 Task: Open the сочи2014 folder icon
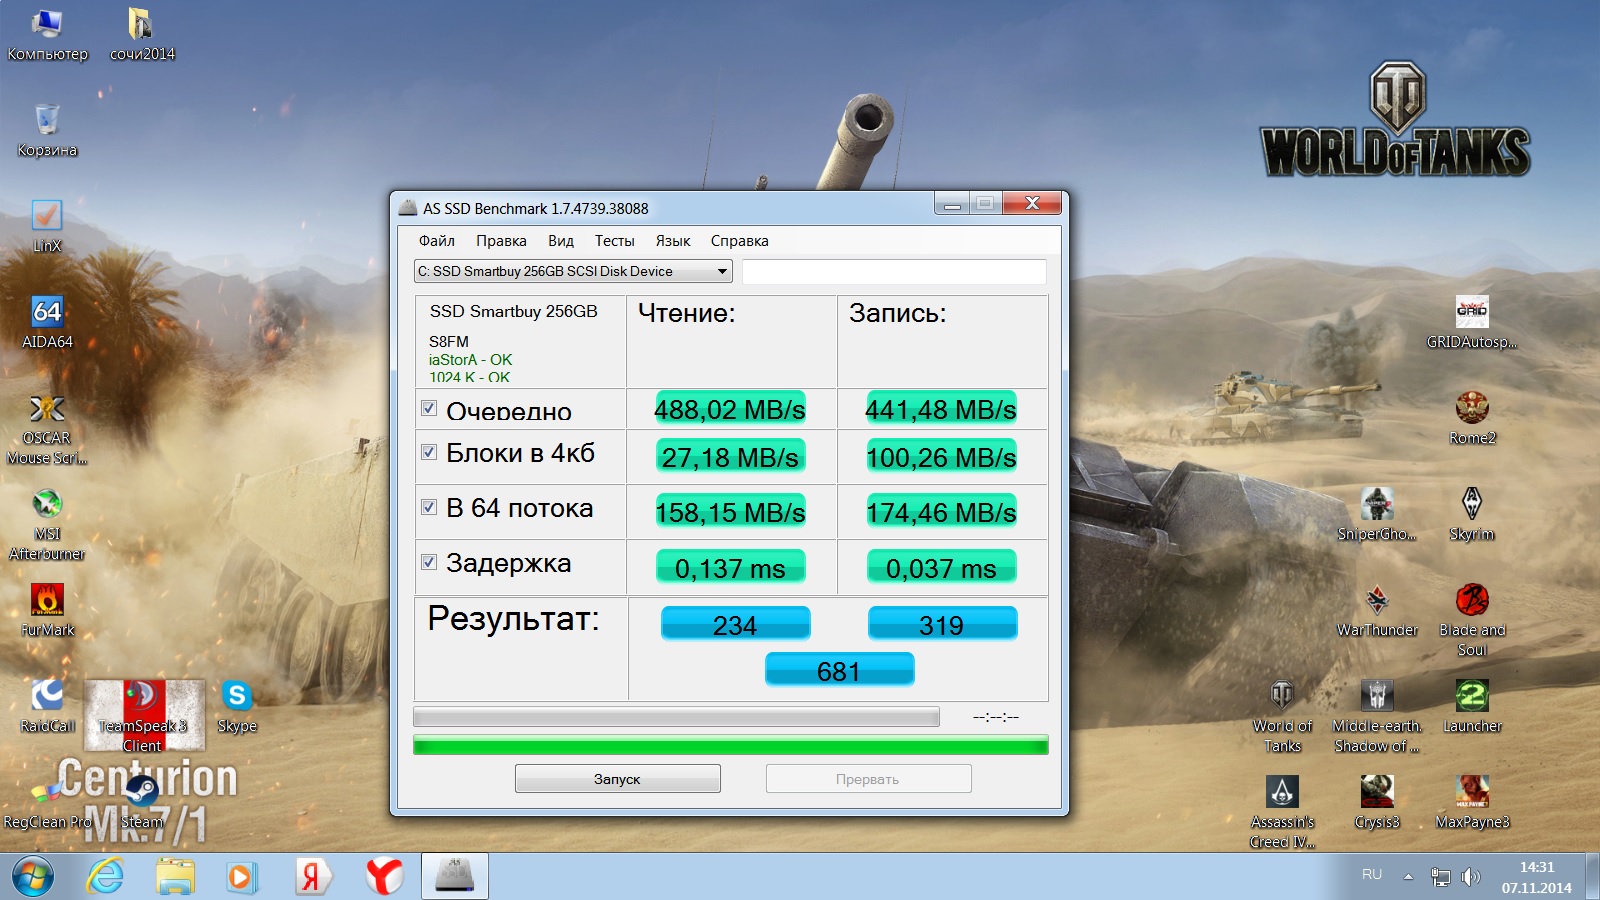point(141,35)
